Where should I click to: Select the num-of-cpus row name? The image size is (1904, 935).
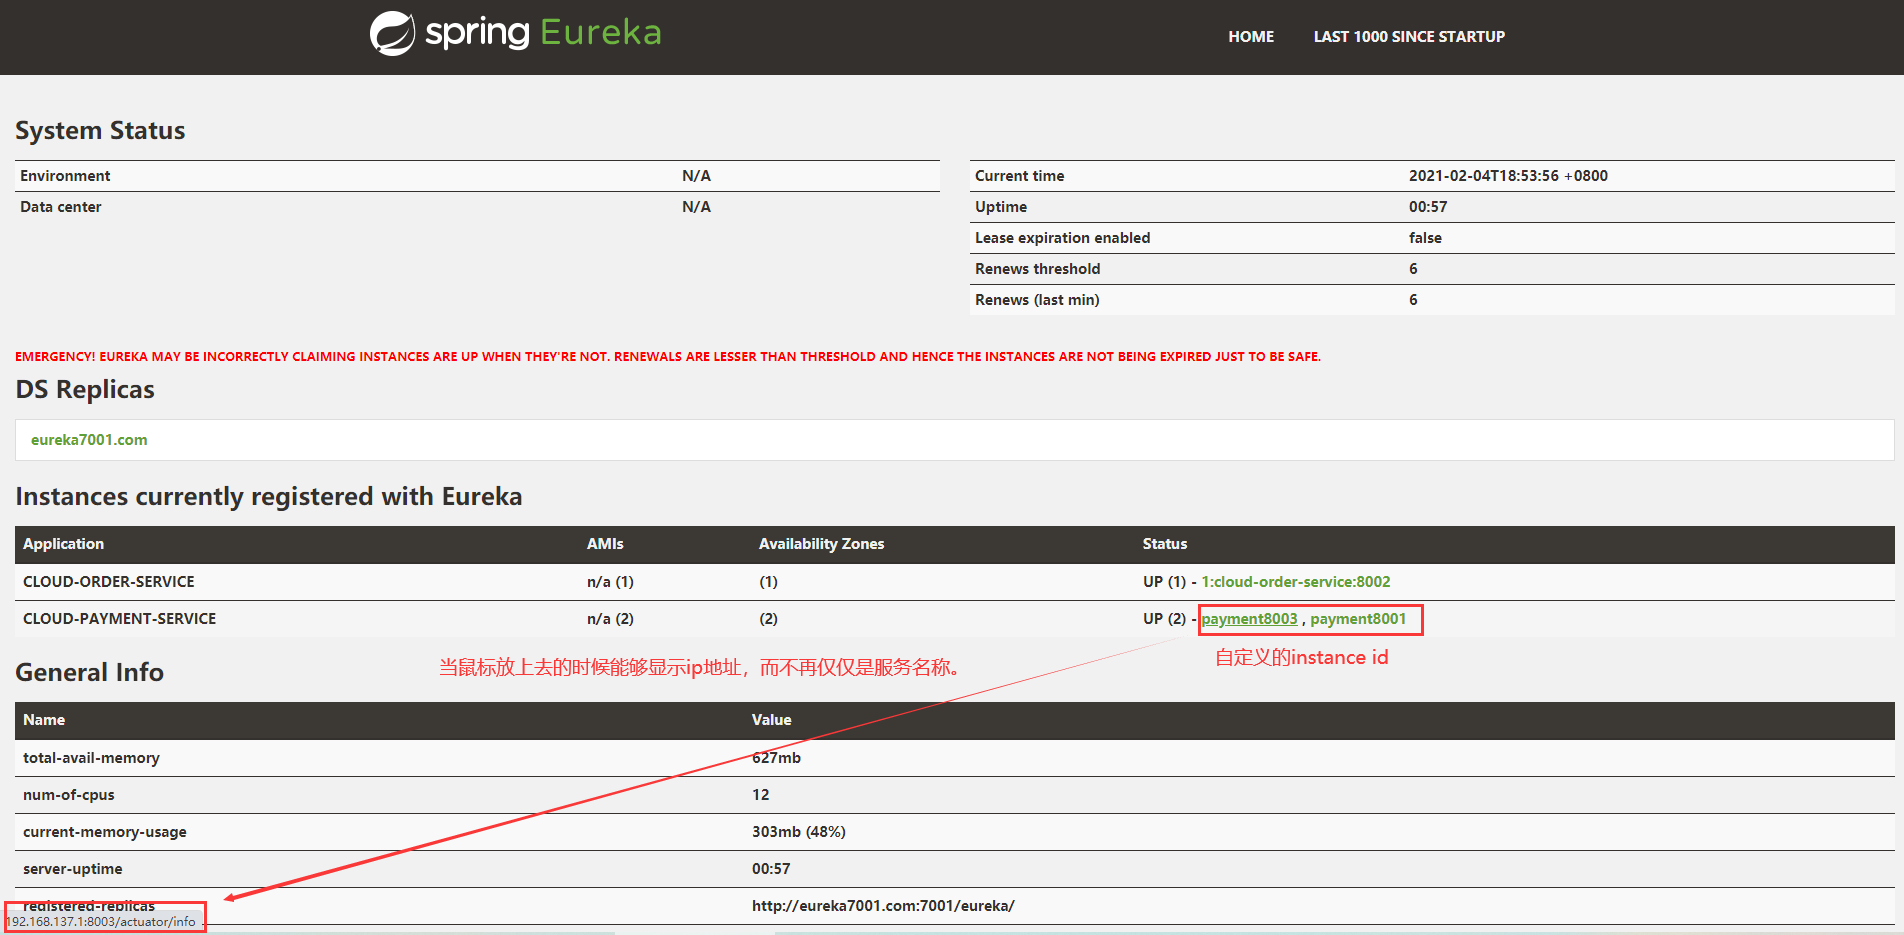click(x=69, y=795)
